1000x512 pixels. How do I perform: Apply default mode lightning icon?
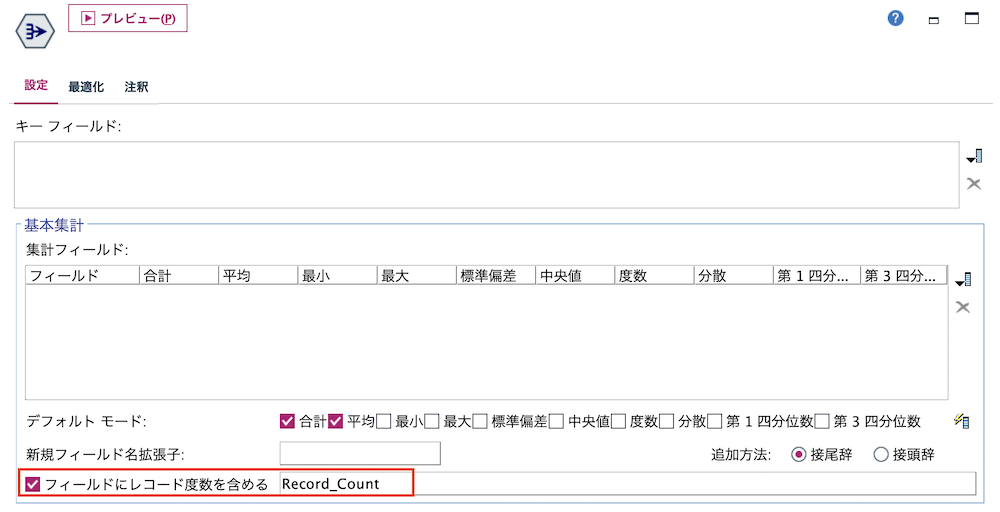962,421
